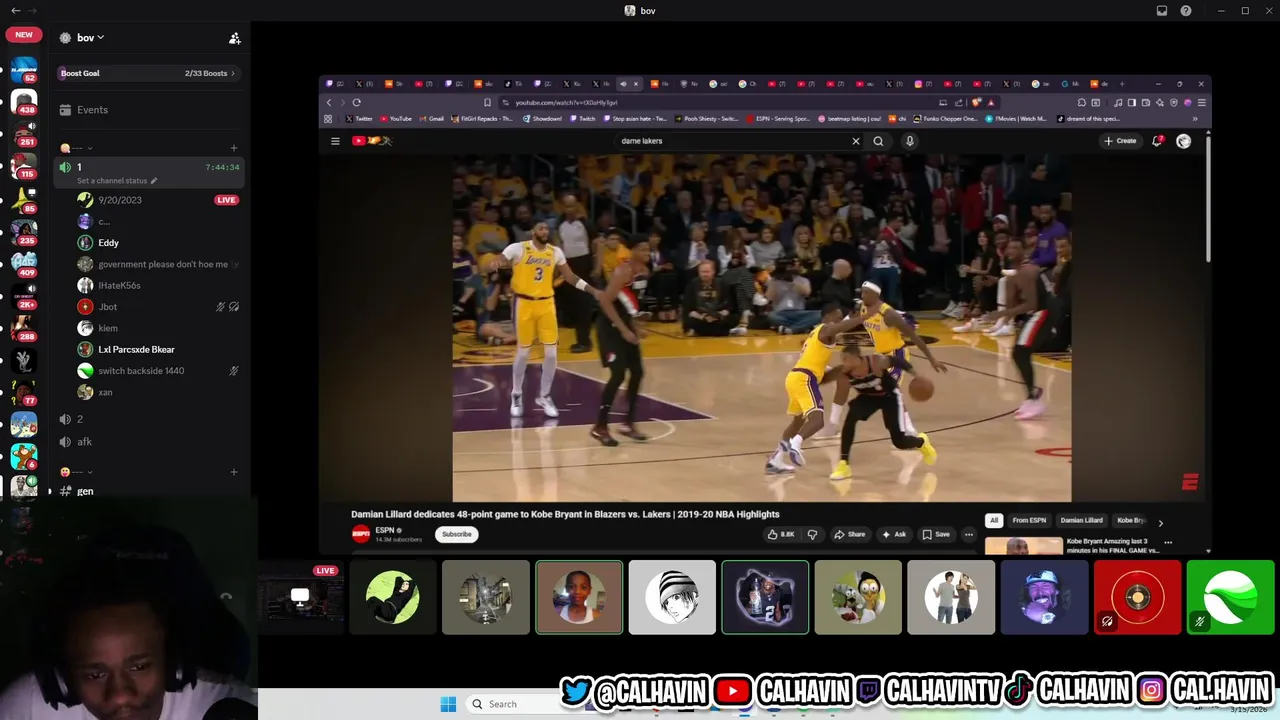Open the monkey server icon with badge 6

pos(24,456)
